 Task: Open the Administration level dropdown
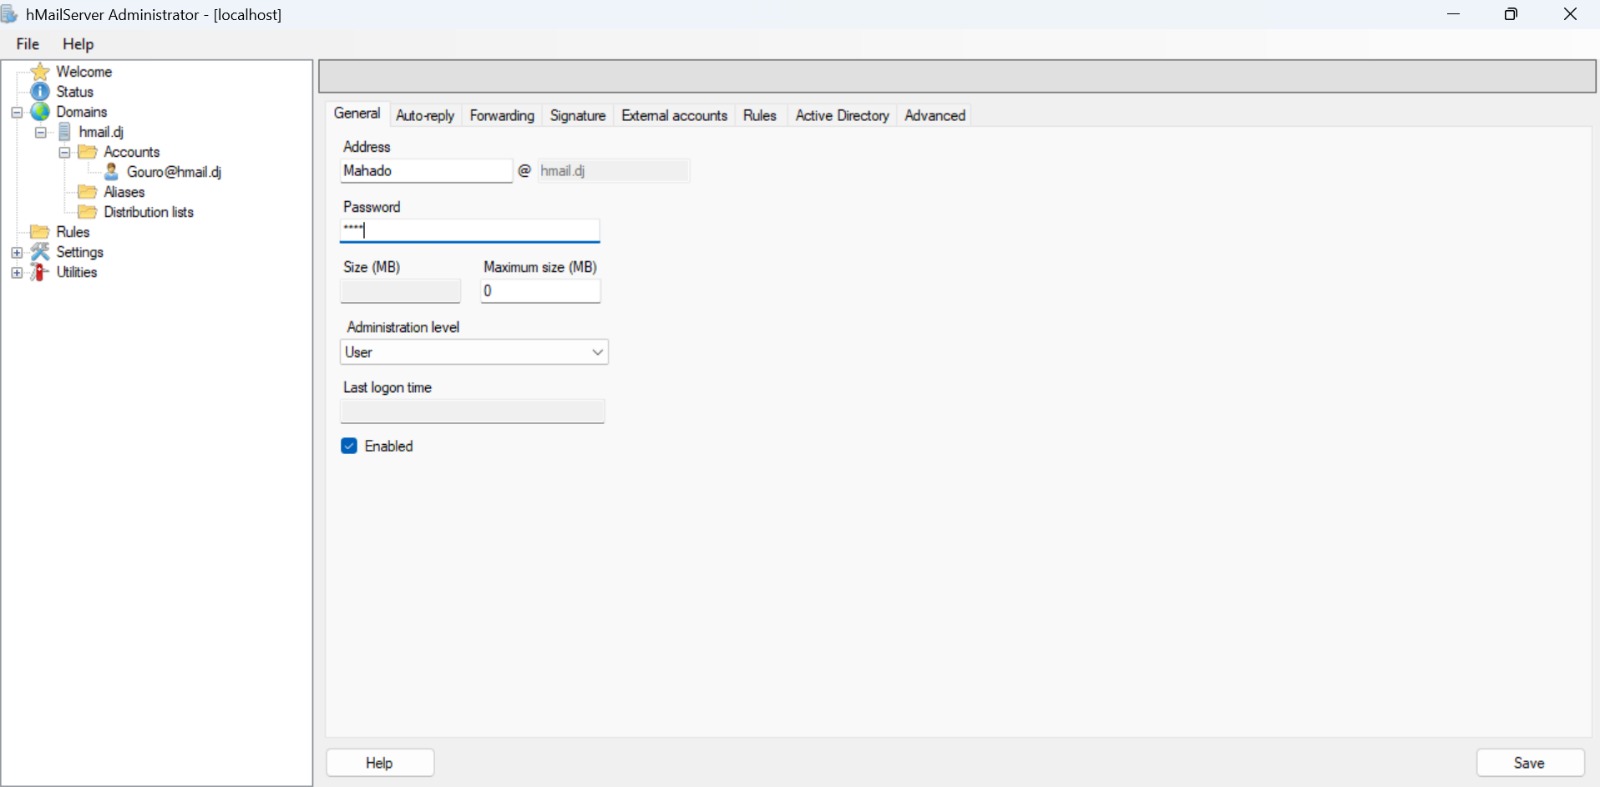[474, 352]
